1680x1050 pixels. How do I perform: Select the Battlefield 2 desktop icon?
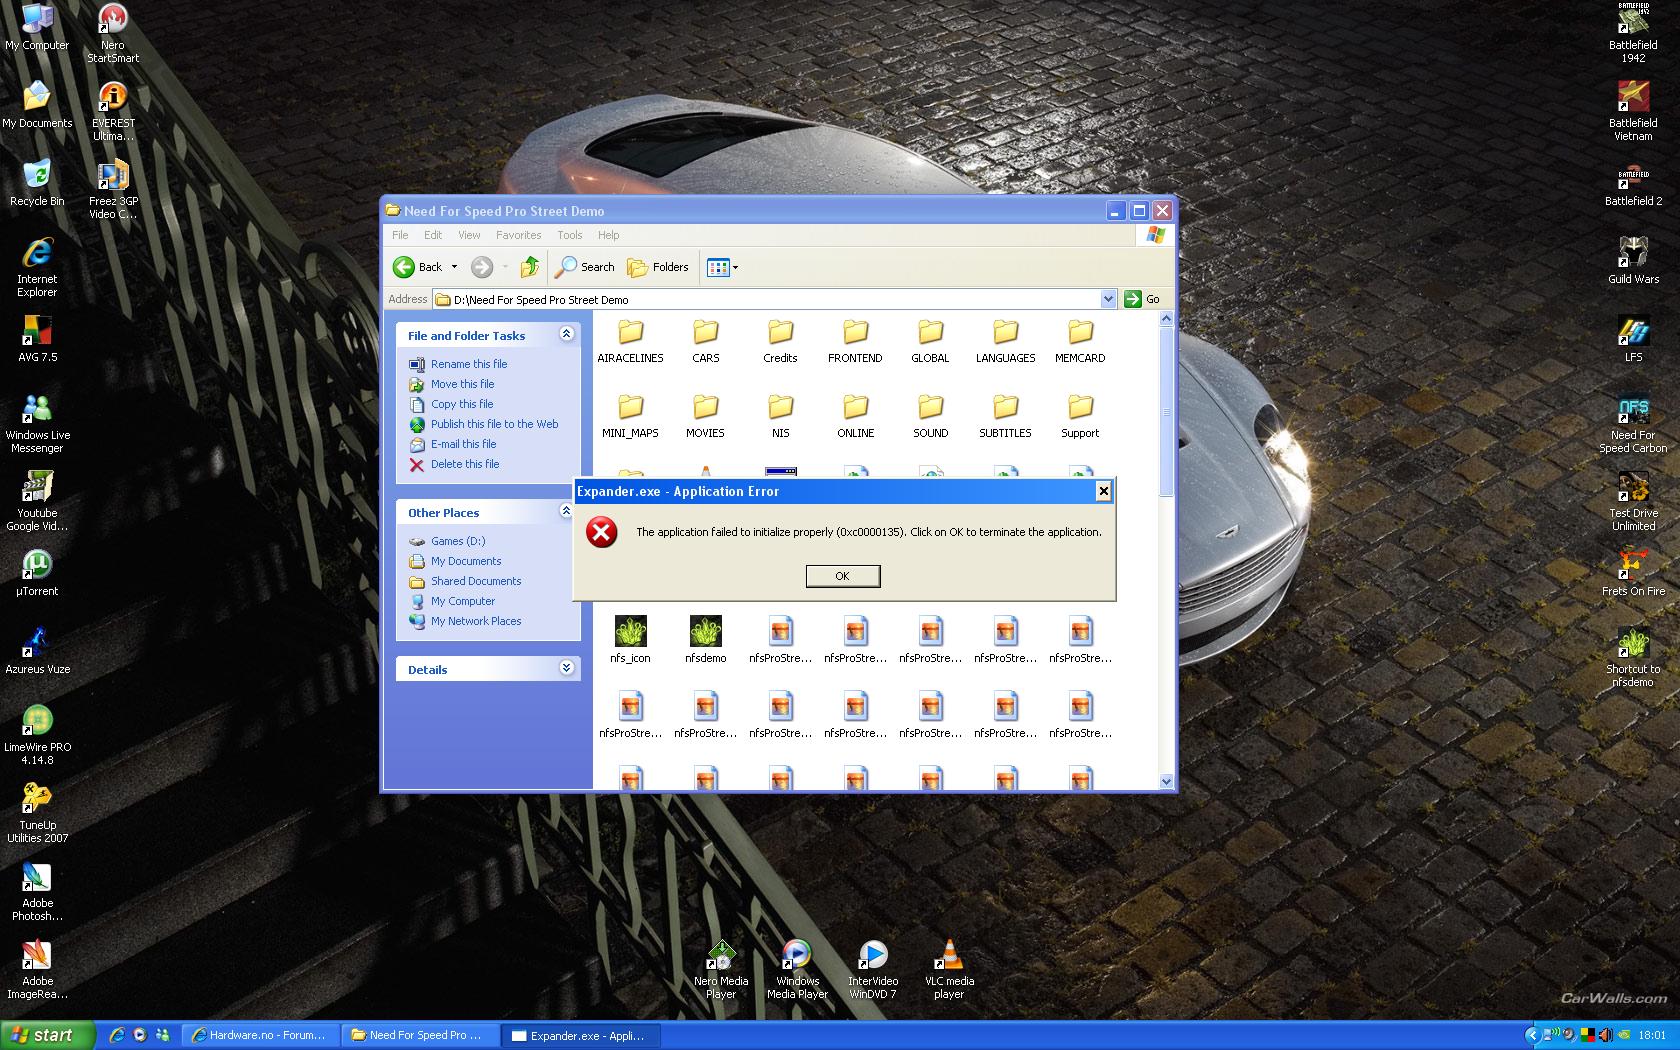[1633, 182]
